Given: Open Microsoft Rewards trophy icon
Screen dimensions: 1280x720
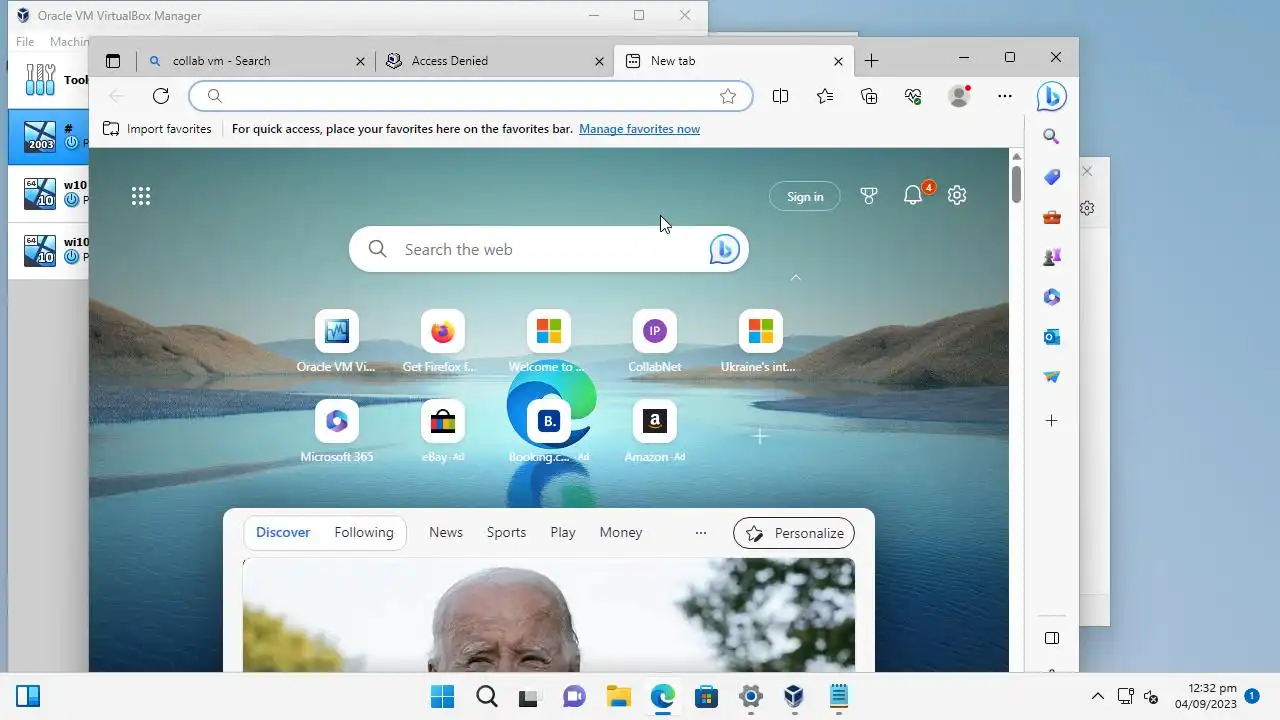Looking at the screenshot, I should [x=869, y=196].
